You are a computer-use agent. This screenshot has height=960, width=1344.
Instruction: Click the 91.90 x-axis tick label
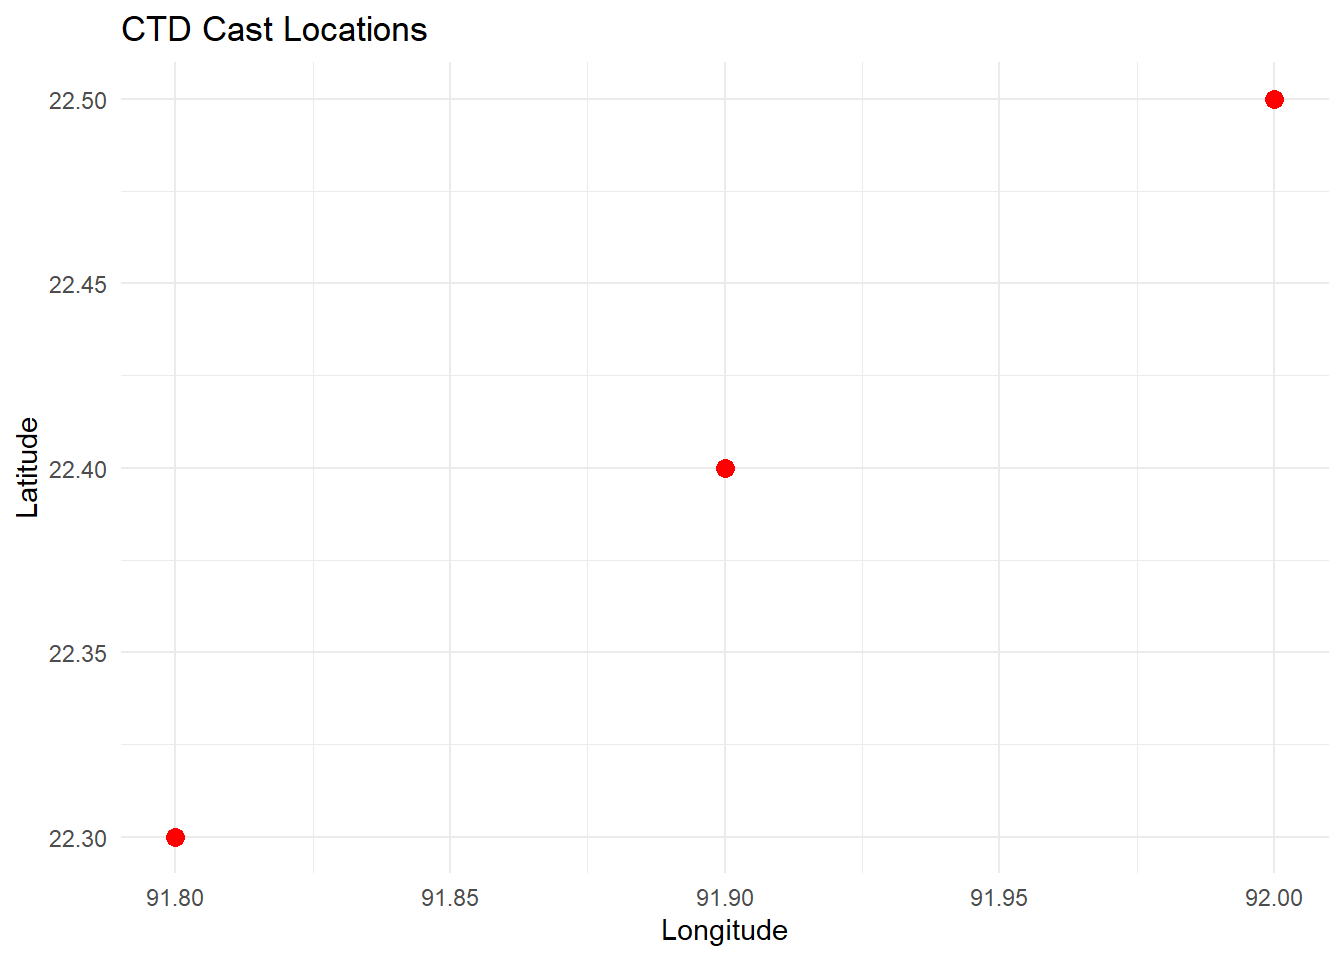point(725,898)
